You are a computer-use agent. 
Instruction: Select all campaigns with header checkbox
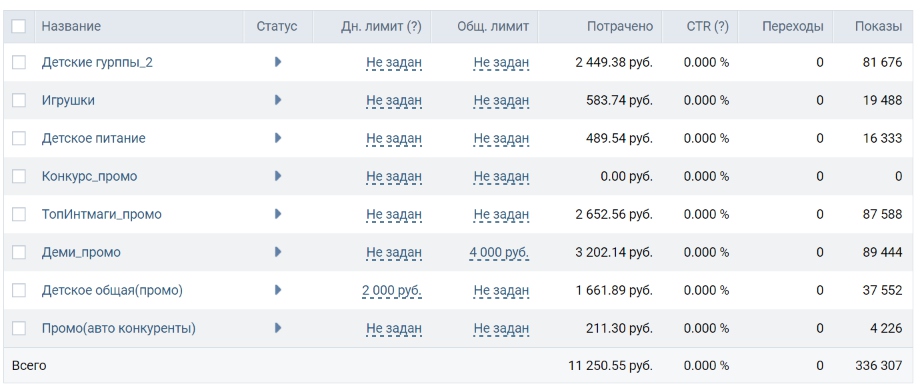point(19,26)
